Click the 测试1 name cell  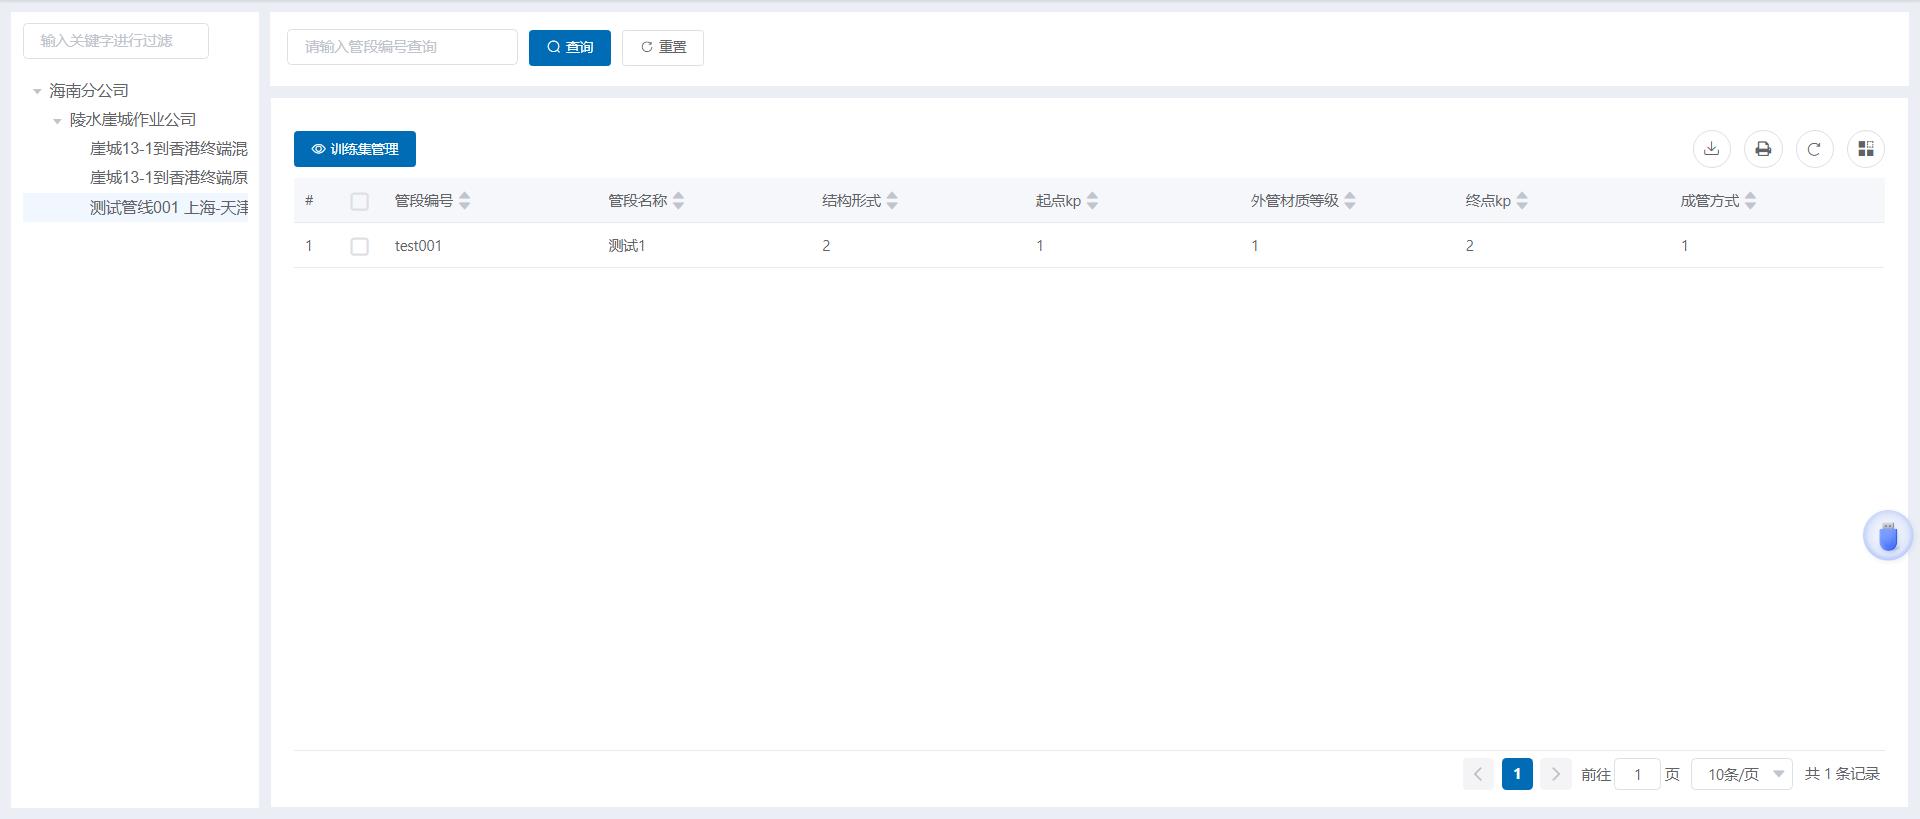627,246
